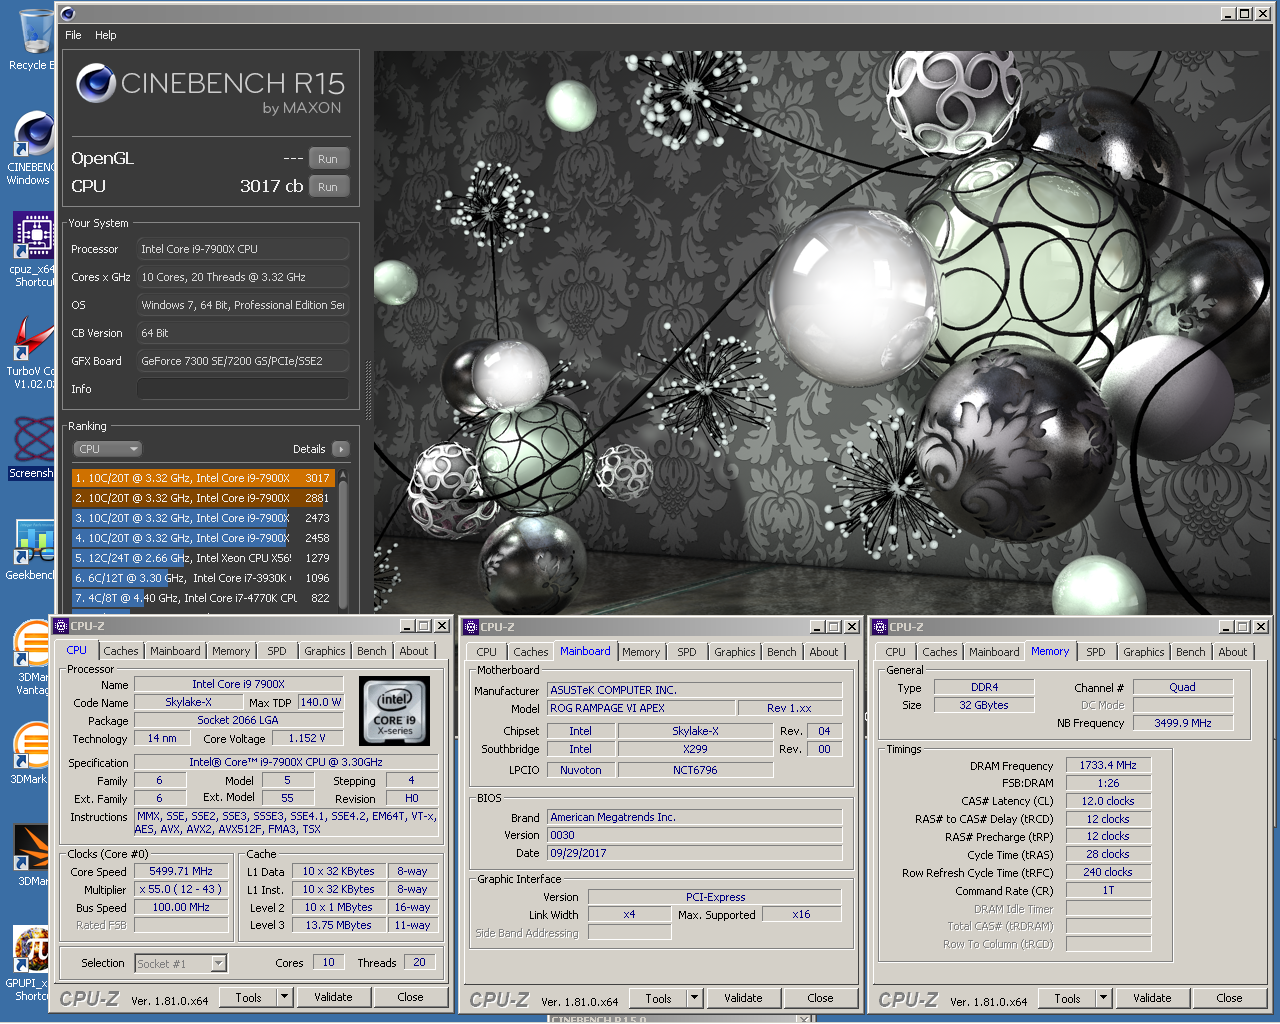The width and height of the screenshot is (1280, 1024).
Task: Switch to Caches tab in CPU-Z CPU window
Action: pyautogui.click(x=121, y=651)
